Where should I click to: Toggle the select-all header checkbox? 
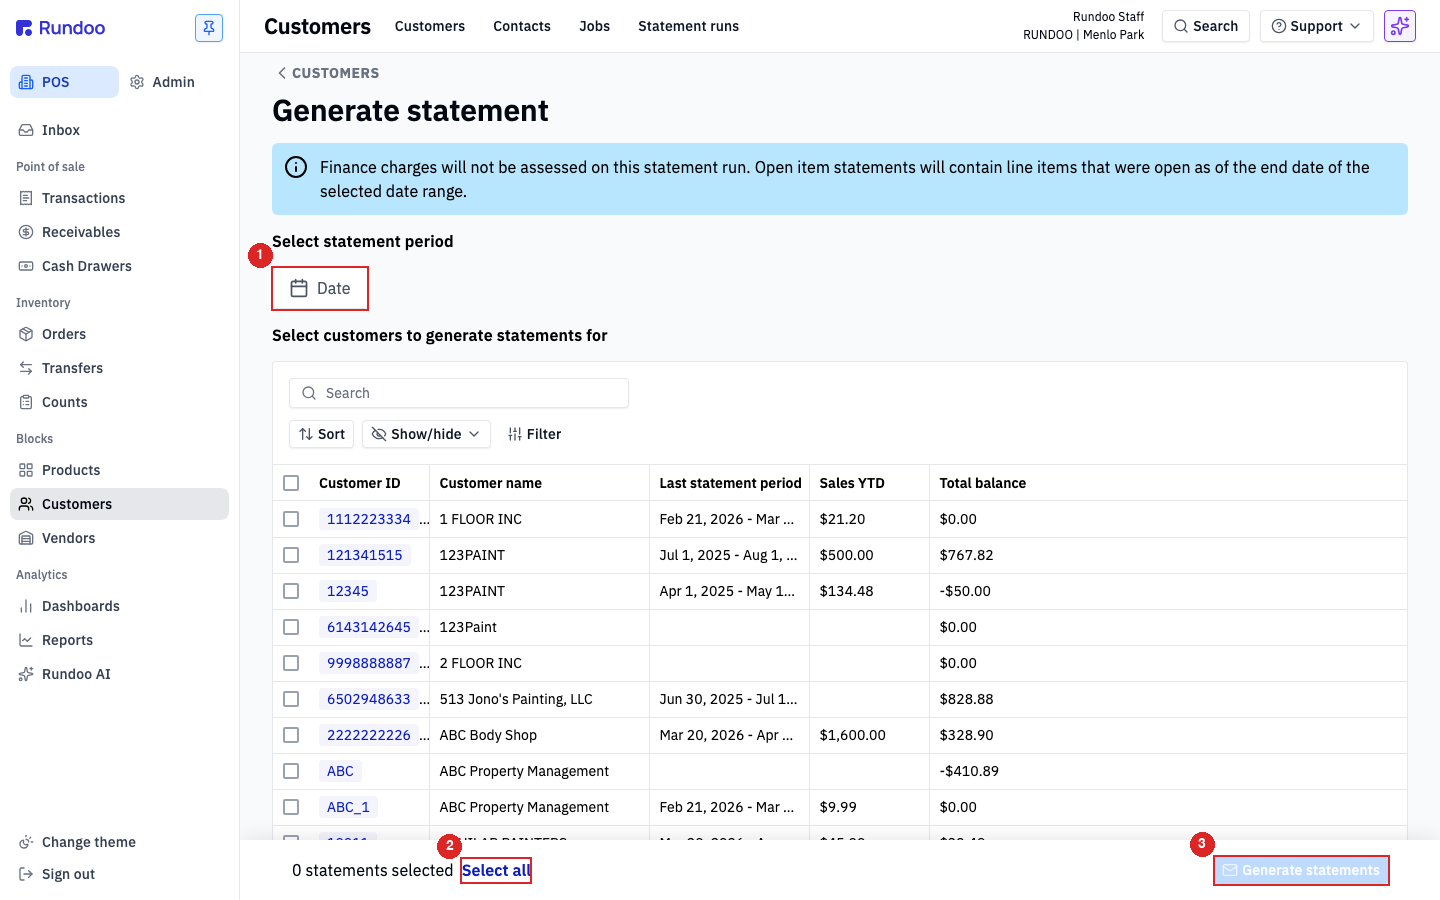pyautogui.click(x=291, y=483)
